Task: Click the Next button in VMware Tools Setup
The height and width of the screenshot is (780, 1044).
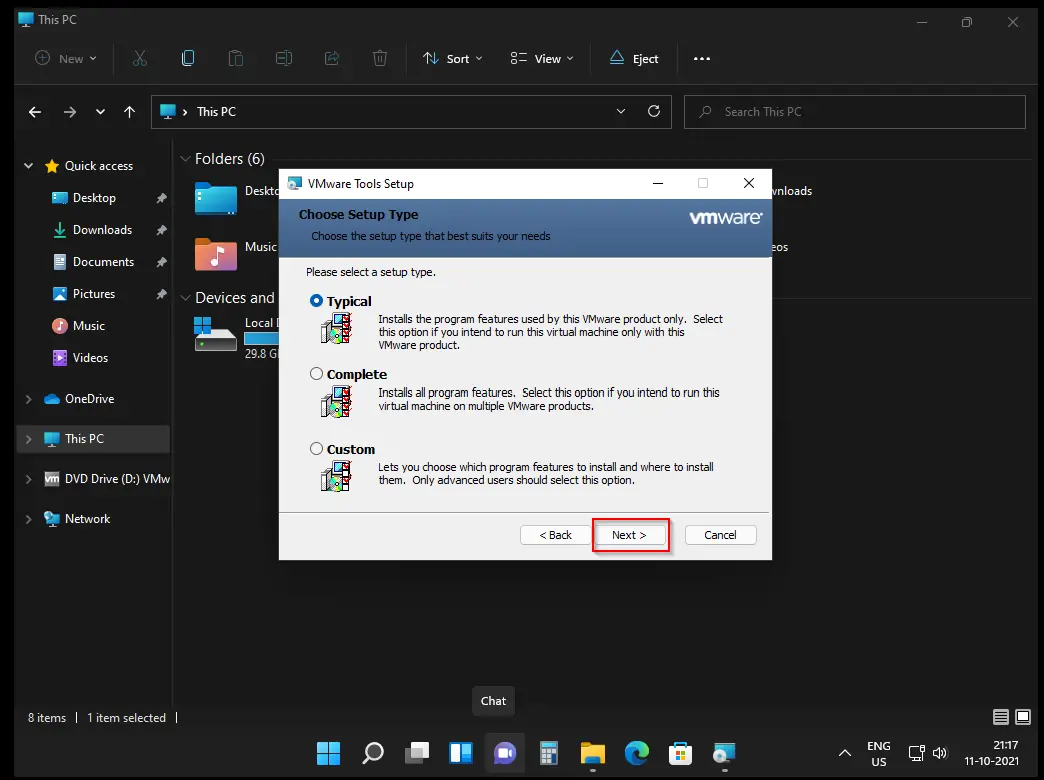Action: [x=630, y=535]
